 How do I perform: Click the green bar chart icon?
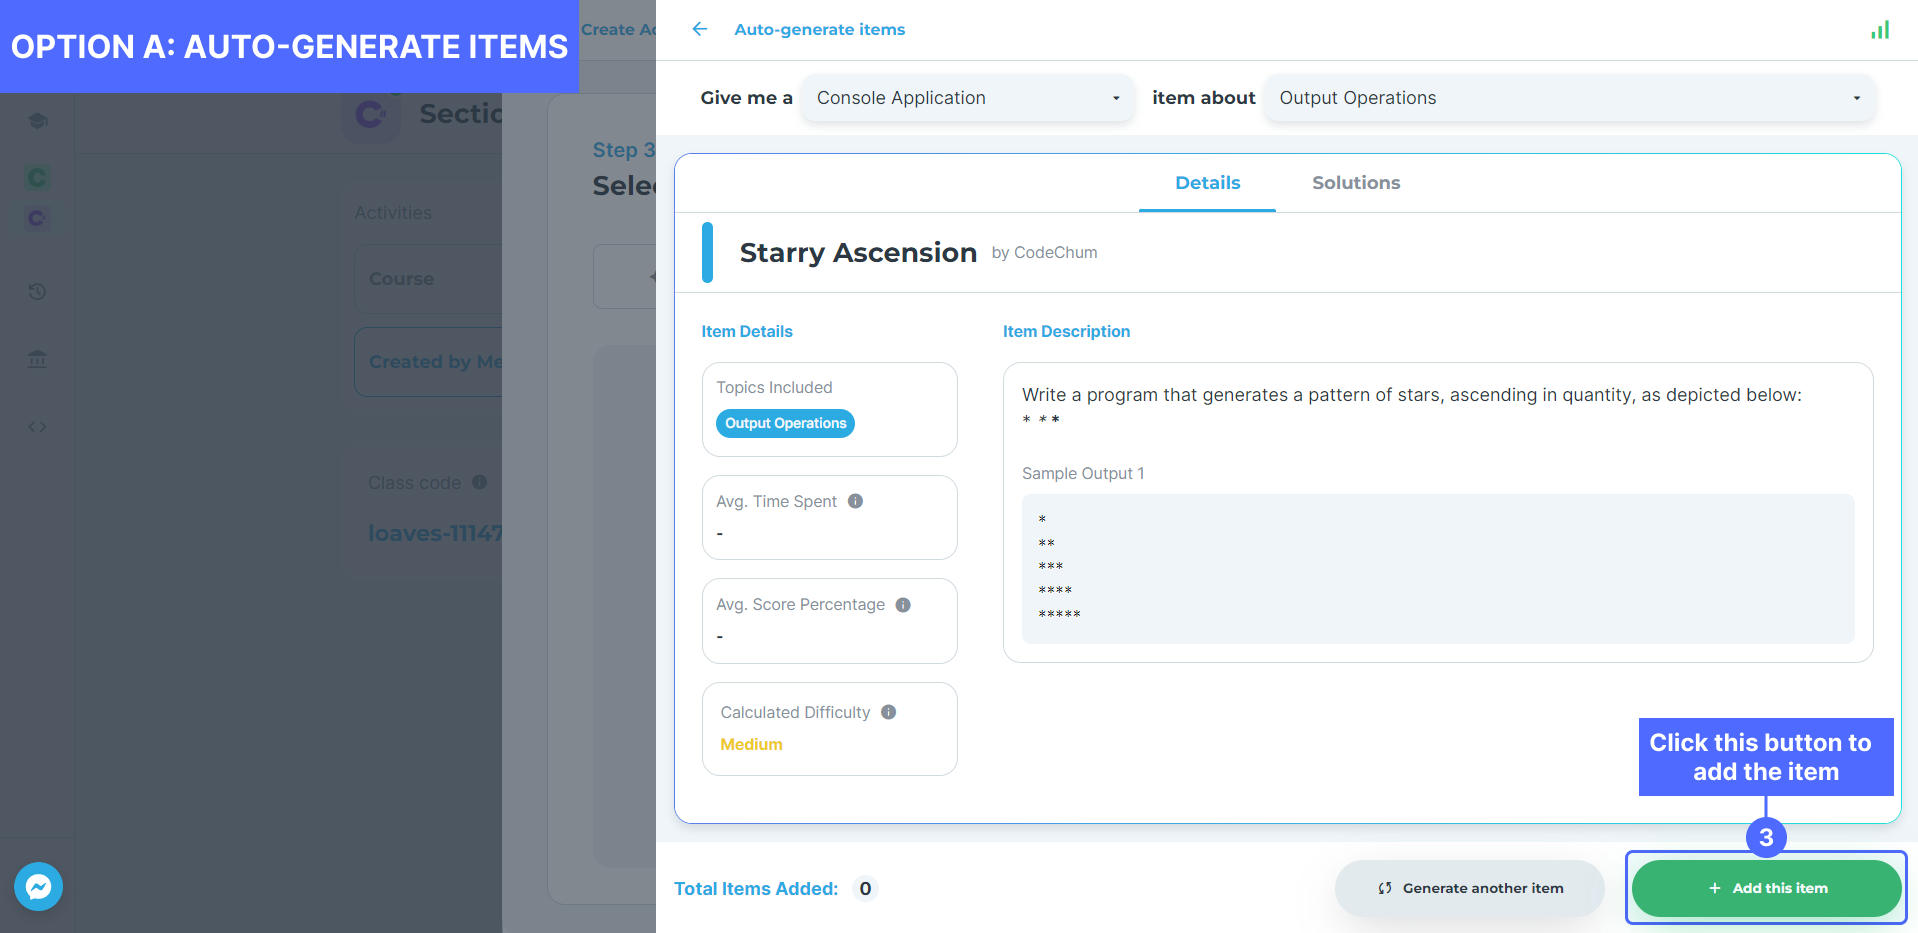pyautogui.click(x=1880, y=30)
